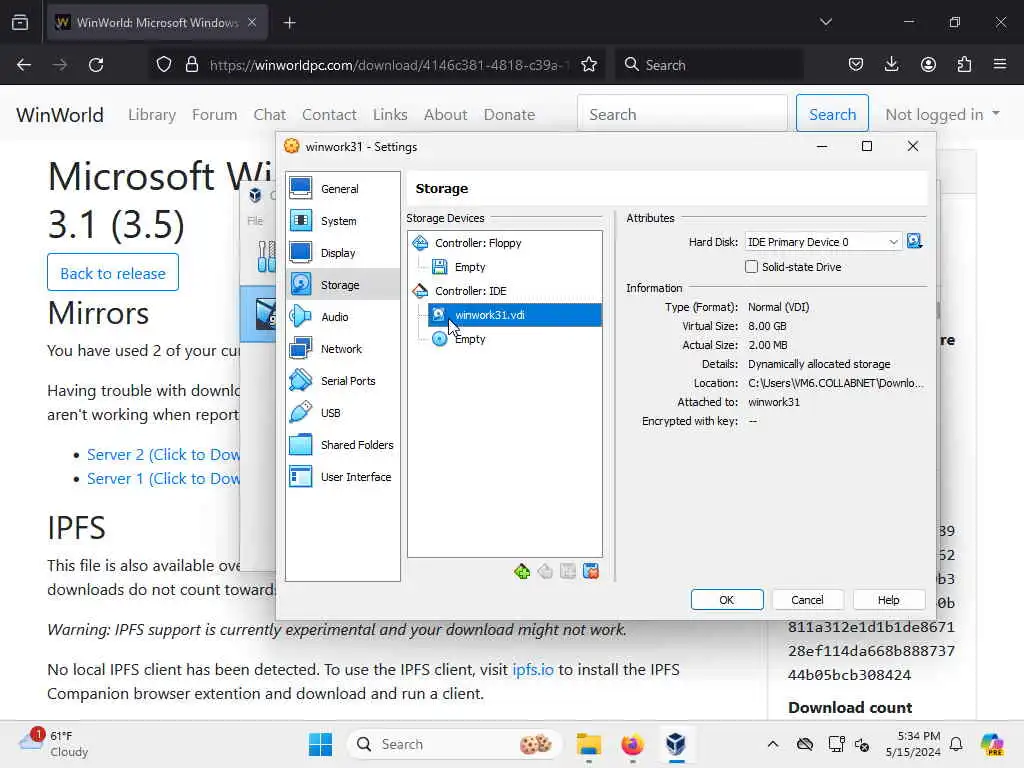Click Firefox back arrow
The height and width of the screenshot is (768, 1024).
[x=24, y=65]
